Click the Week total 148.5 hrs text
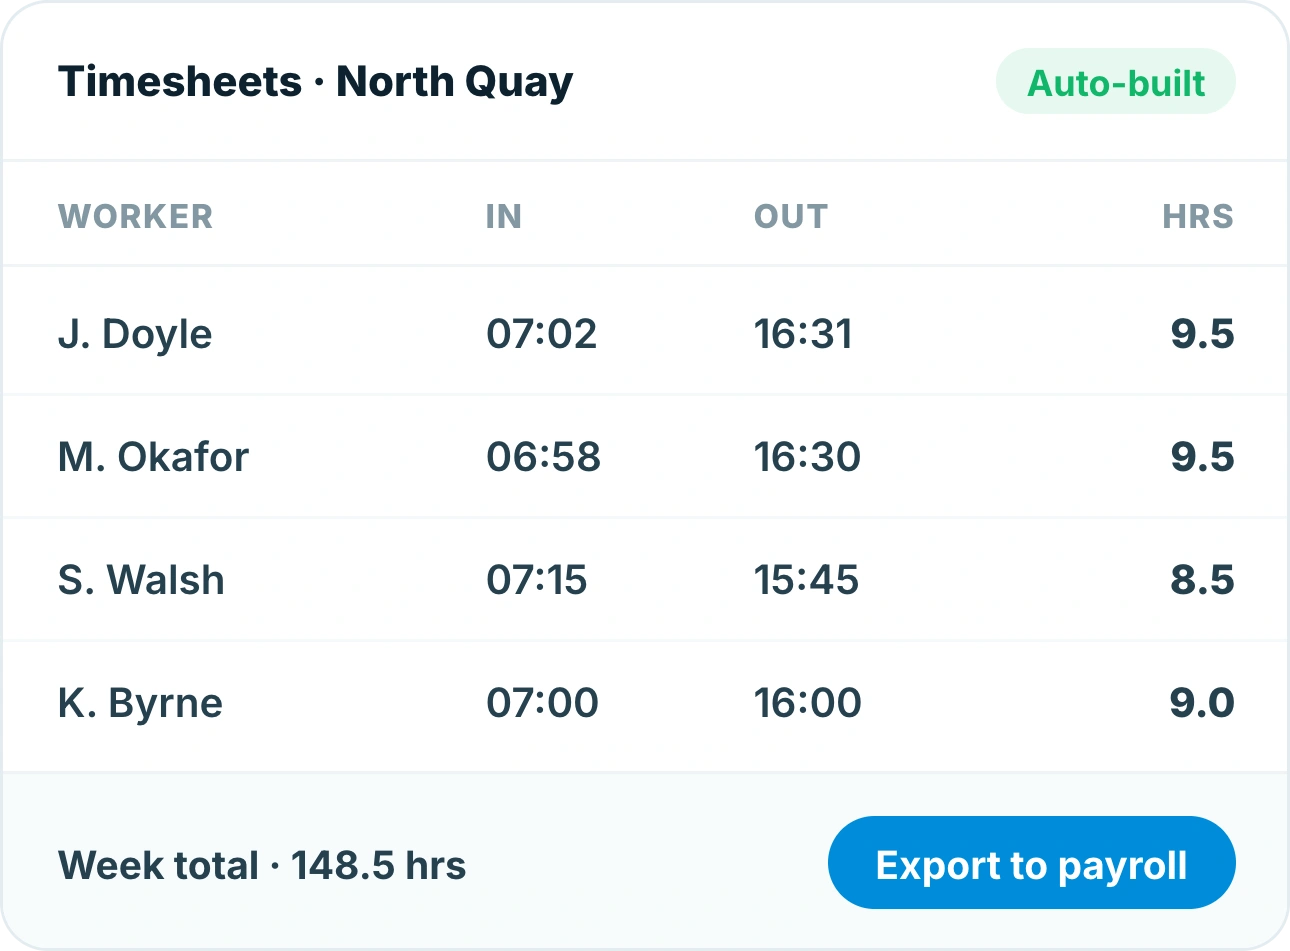The height and width of the screenshot is (951, 1290). point(262,865)
